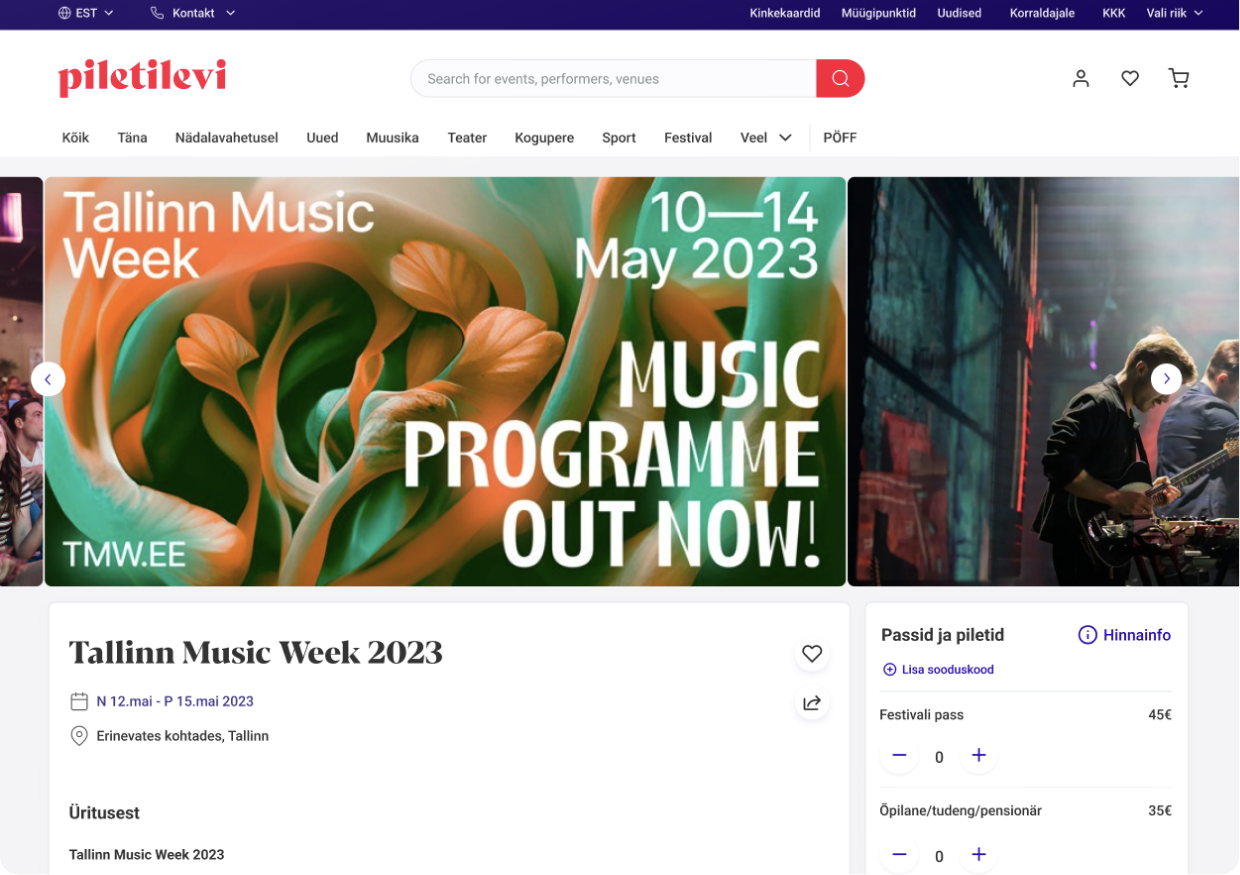The width and height of the screenshot is (1240, 875).
Task: Open the Uued category
Action: point(322,138)
